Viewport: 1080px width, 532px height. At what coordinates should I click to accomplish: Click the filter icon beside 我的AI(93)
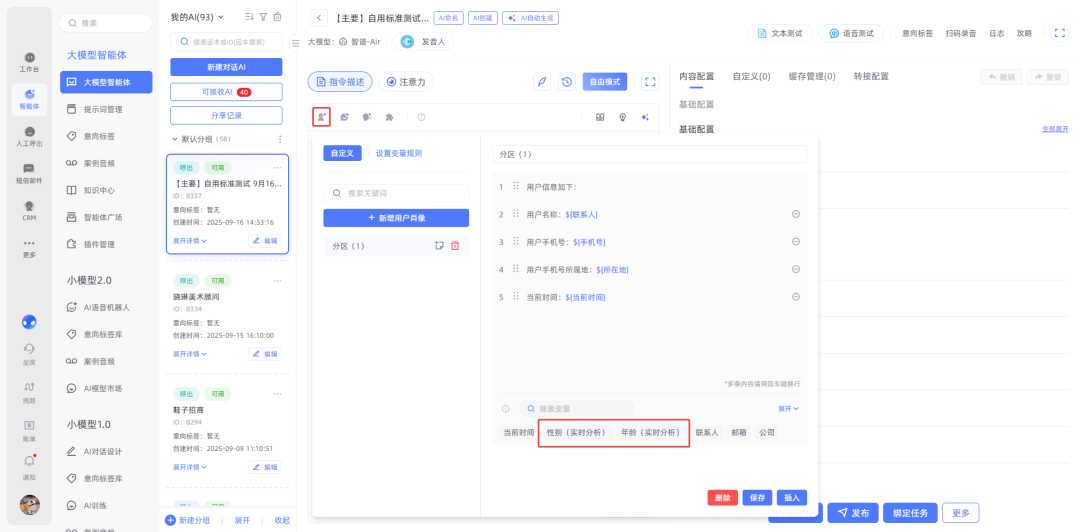click(263, 17)
